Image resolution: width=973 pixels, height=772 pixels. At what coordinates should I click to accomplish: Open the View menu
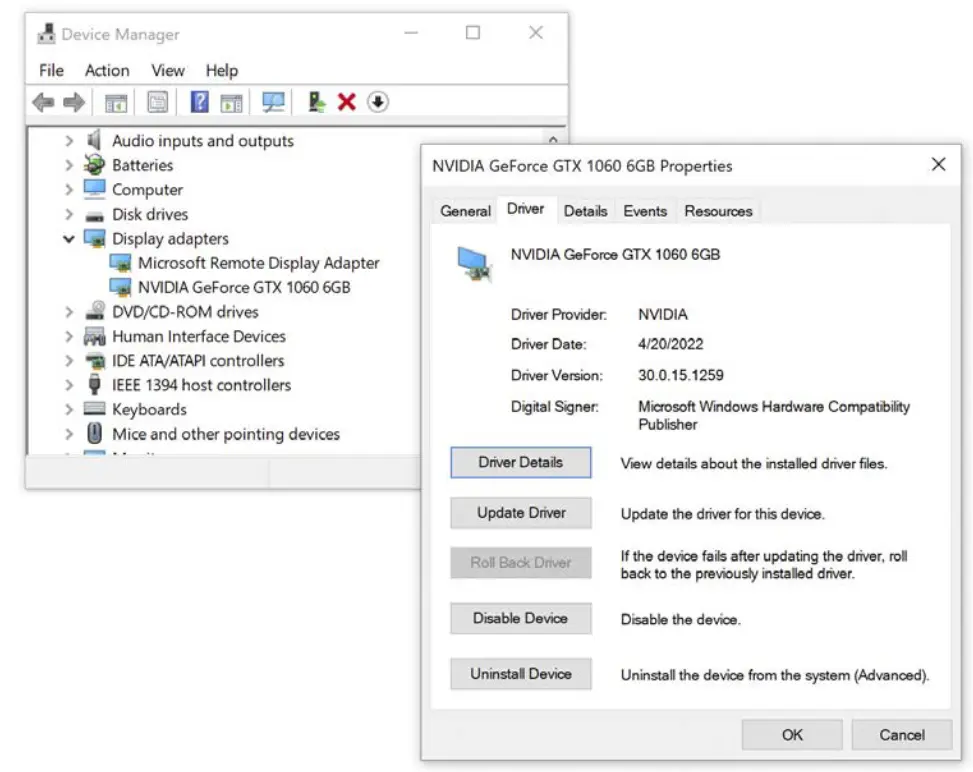167,70
